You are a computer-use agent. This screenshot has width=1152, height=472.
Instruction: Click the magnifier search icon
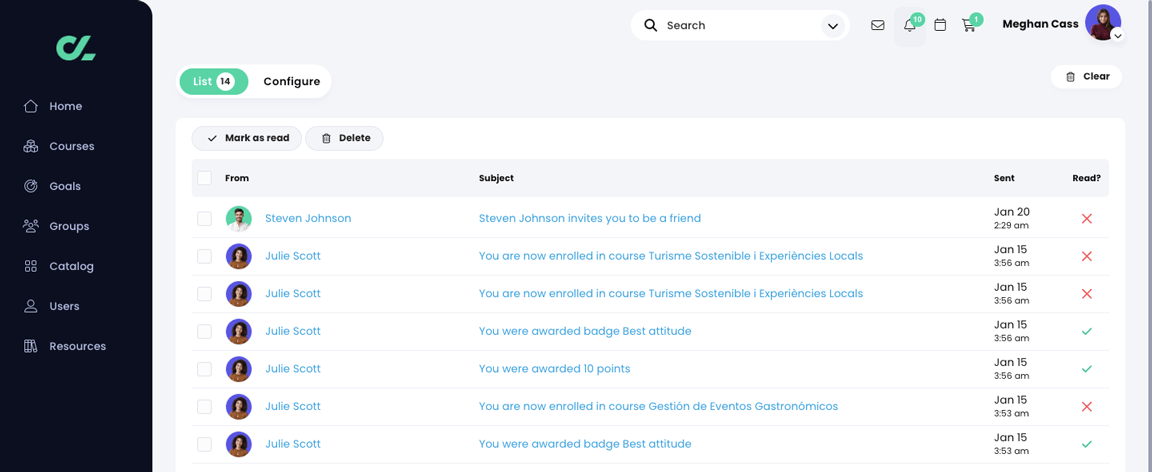coord(650,25)
